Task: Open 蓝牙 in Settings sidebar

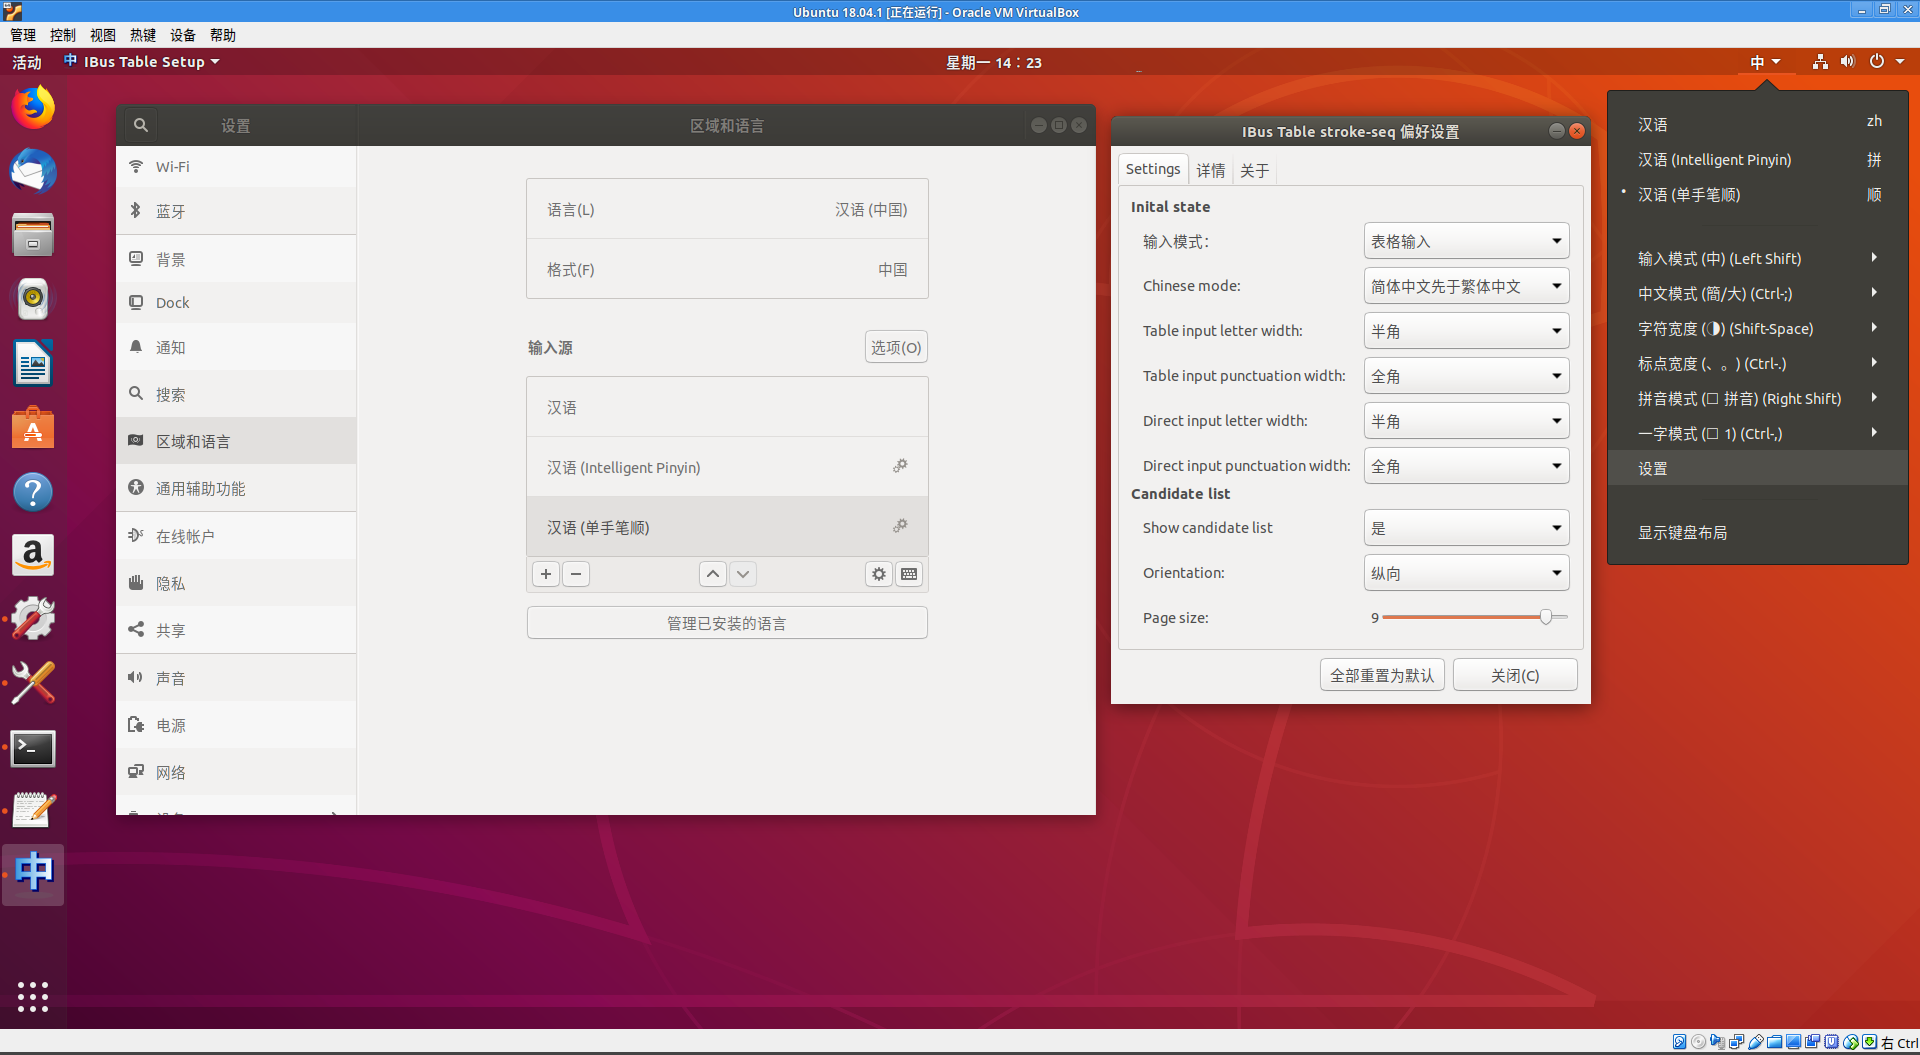Action: [236, 211]
